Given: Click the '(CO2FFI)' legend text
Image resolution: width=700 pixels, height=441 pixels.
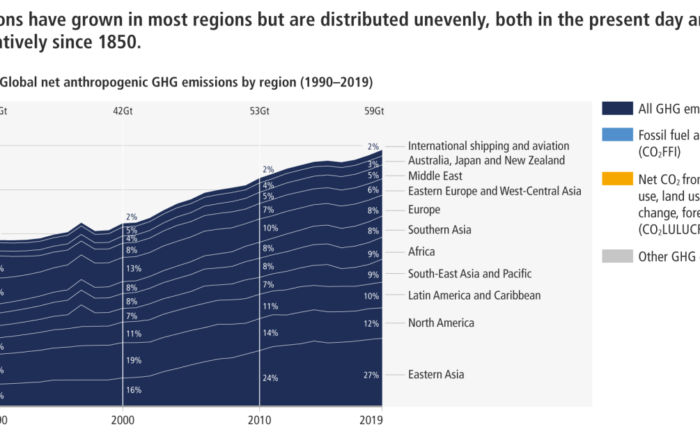Looking at the screenshot, I should [x=659, y=152].
